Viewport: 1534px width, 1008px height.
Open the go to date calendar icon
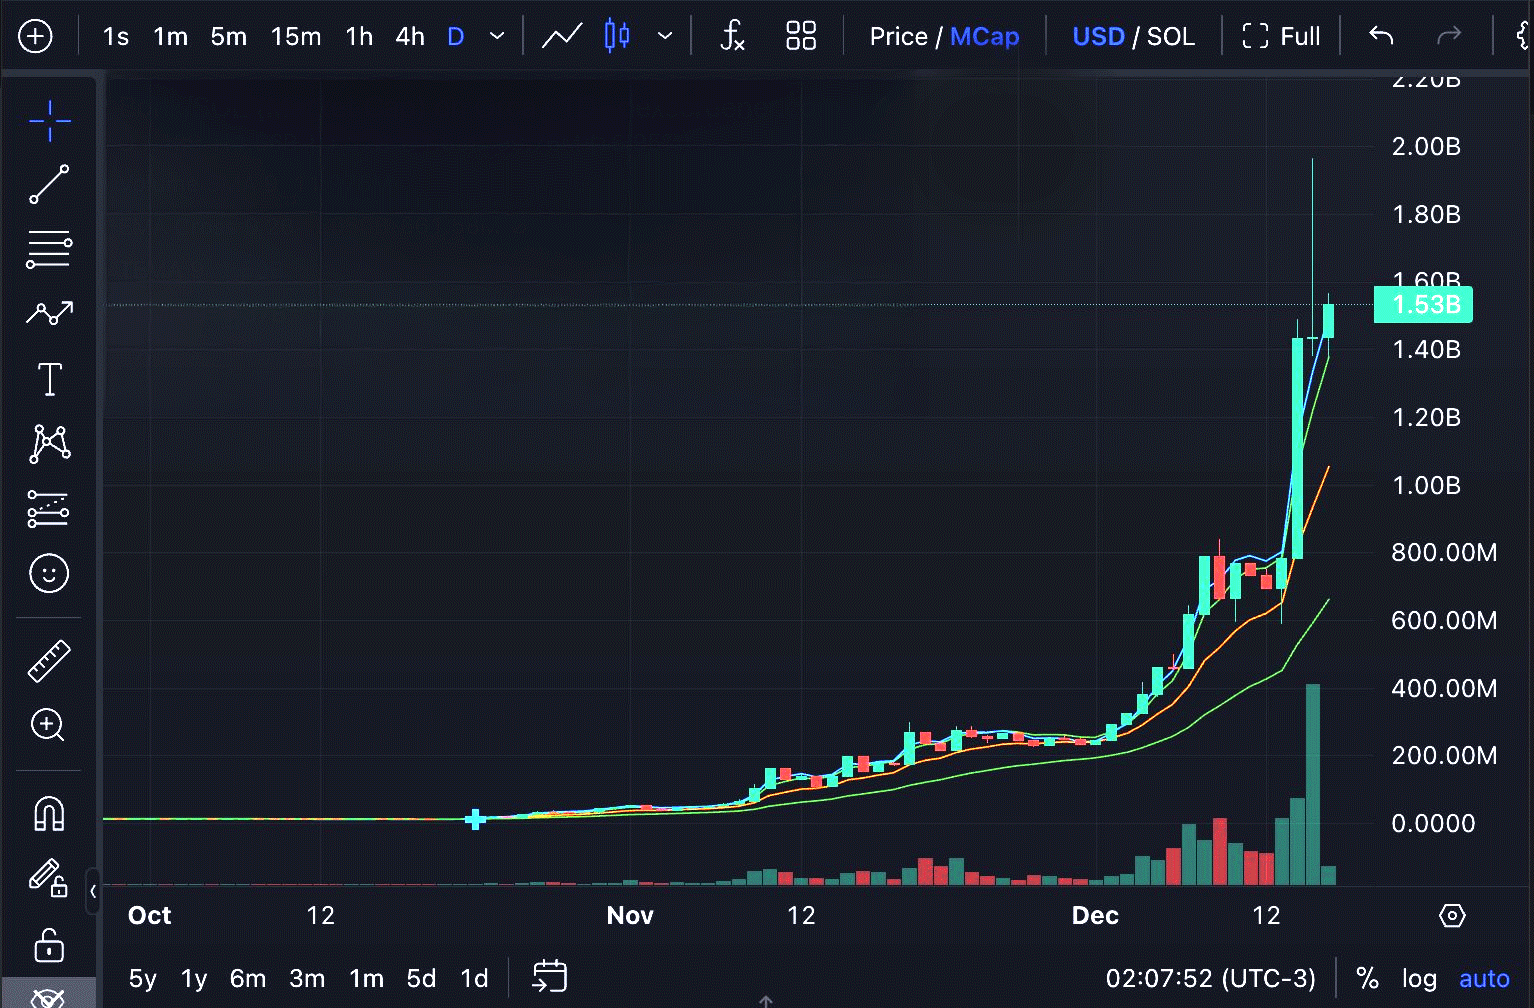550,976
